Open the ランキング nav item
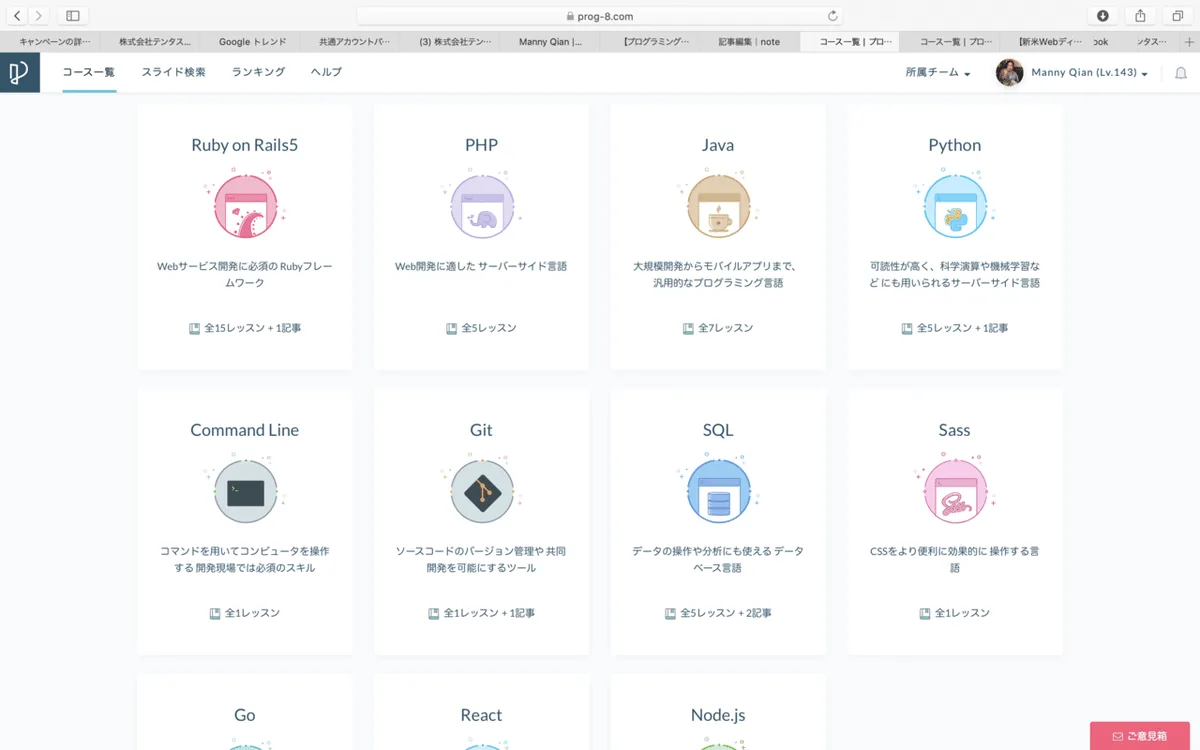Viewport: 1200px width, 750px height. click(x=258, y=72)
